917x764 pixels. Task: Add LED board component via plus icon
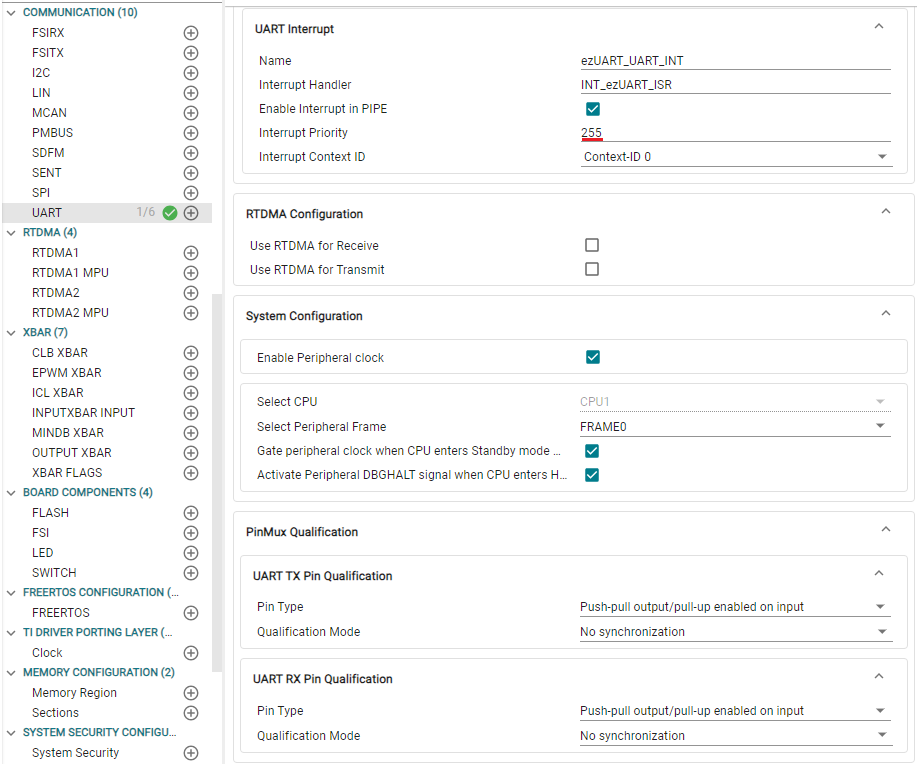tap(191, 553)
